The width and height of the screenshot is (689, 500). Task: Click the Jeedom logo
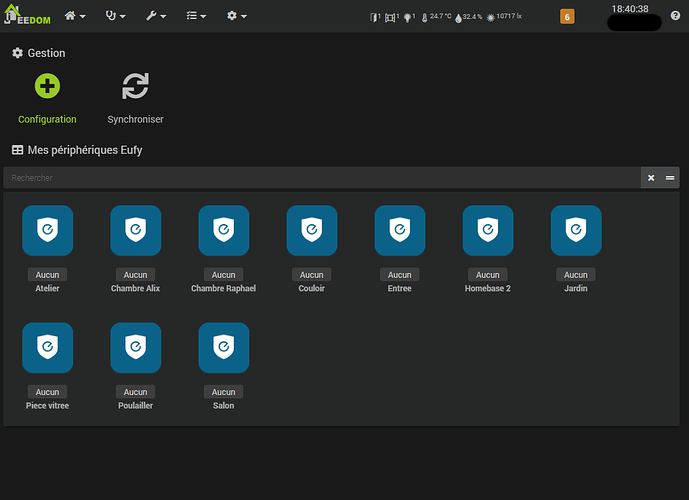click(27, 14)
